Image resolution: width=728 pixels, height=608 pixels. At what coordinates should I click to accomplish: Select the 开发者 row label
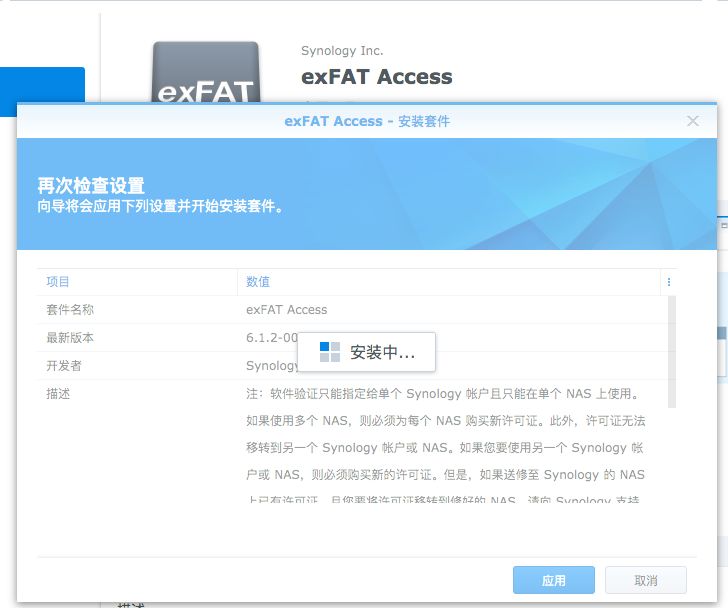(64, 366)
